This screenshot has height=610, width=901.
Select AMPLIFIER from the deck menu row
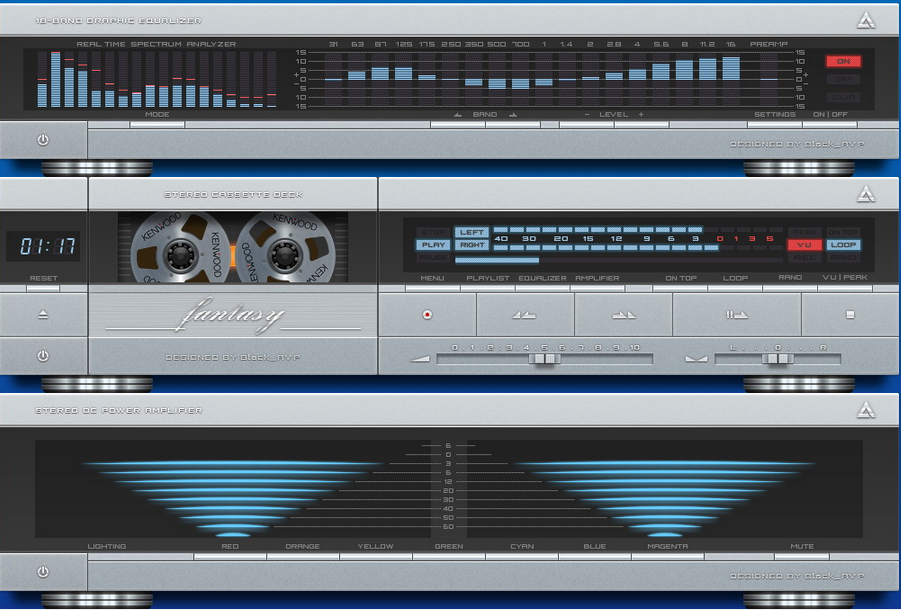tap(597, 278)
